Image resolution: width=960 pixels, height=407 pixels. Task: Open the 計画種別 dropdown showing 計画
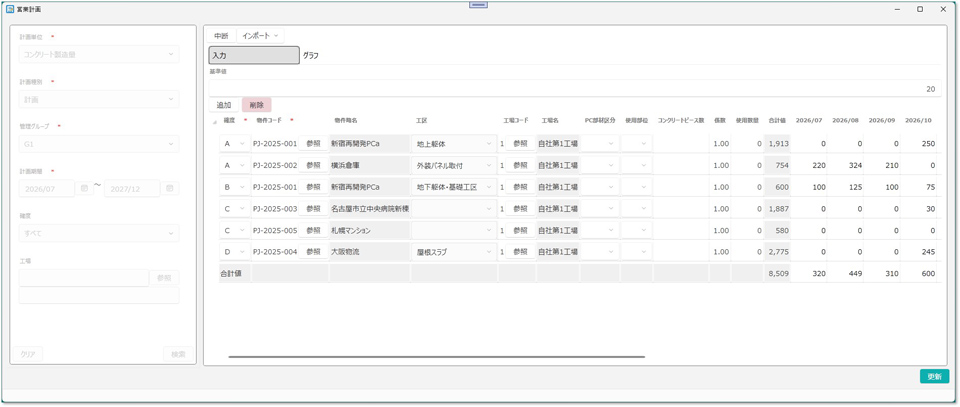[x=99, y=99]
